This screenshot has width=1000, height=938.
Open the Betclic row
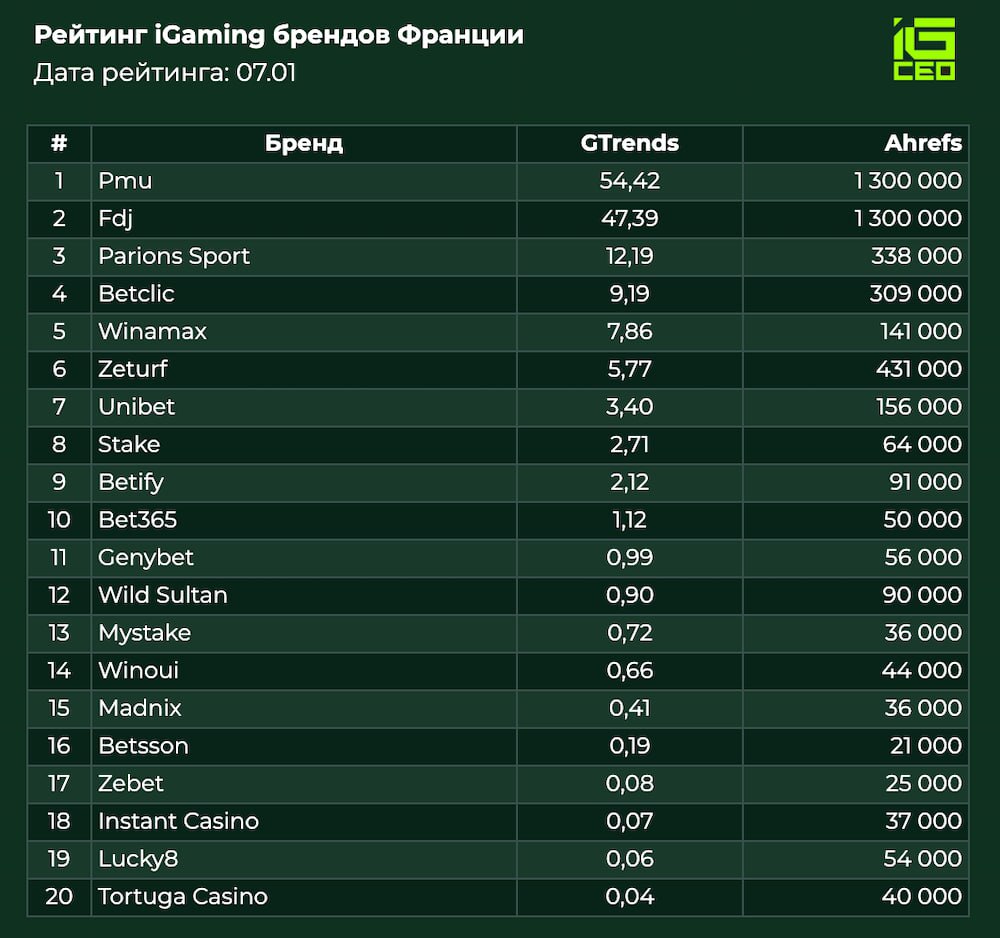(136, 294)
